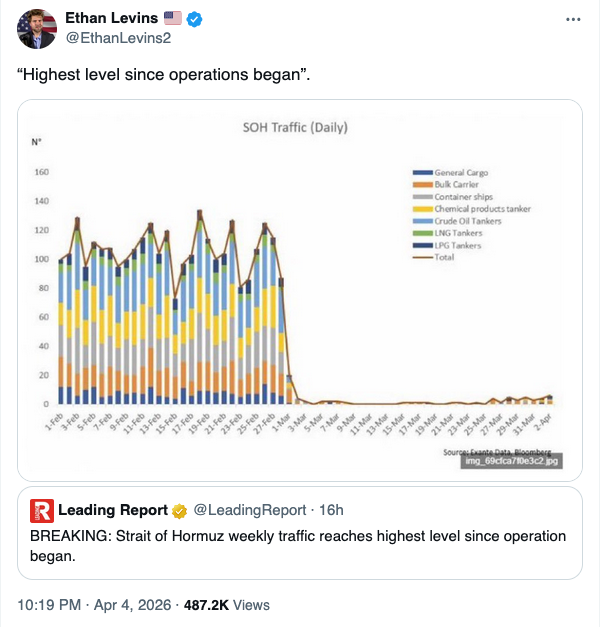The image size is (600, 627).
Task: Click the blue verified badge beside Ethan Levins
Action: tap(196, 19)
